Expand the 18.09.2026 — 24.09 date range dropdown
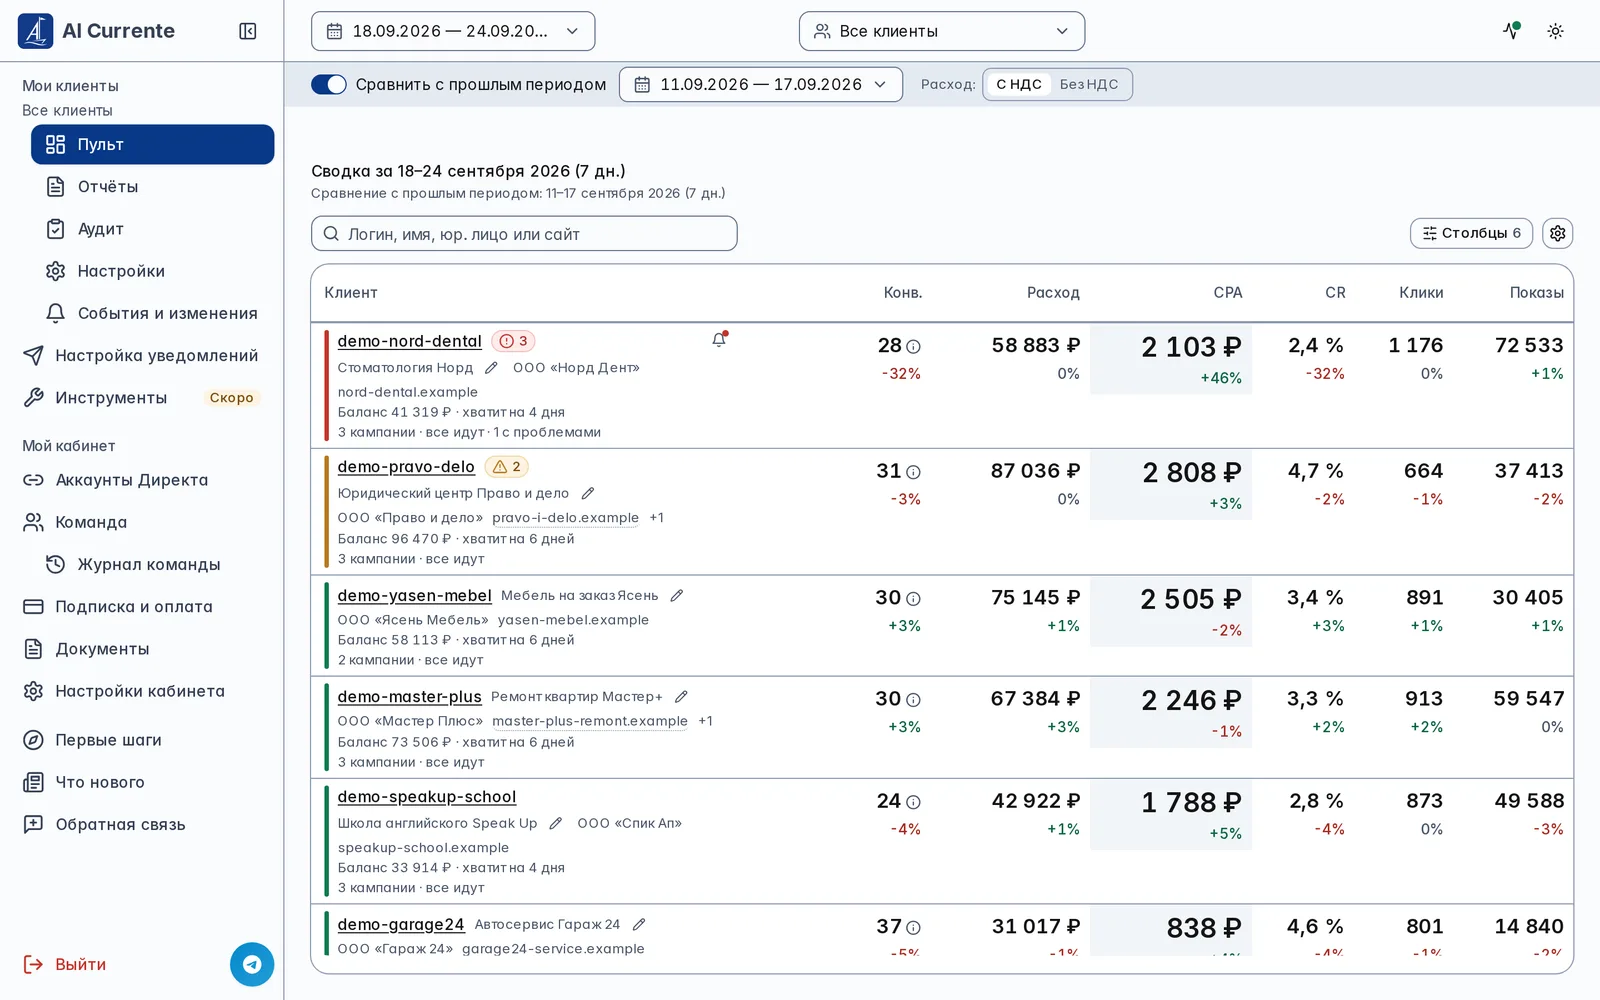Image resolution: width=1600 pixels, height=1000 pixels. click(x=453, y=31)
